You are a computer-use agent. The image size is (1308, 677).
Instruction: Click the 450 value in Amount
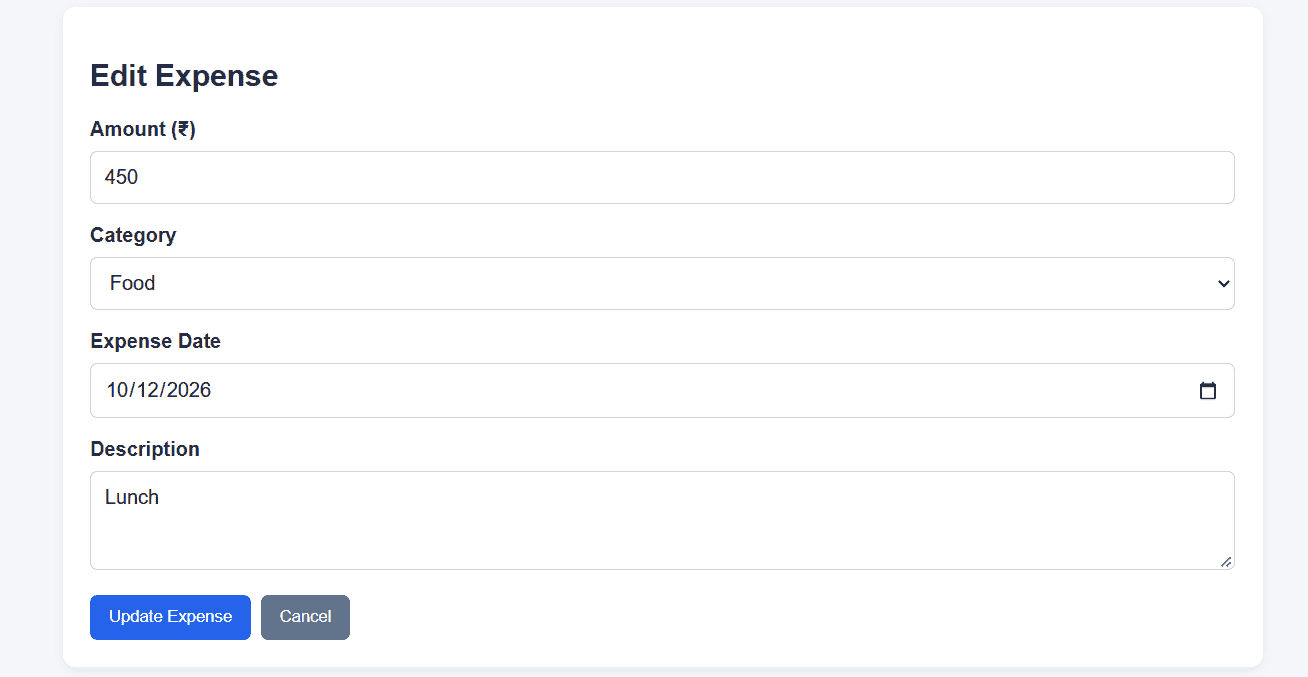click(121, 178)
